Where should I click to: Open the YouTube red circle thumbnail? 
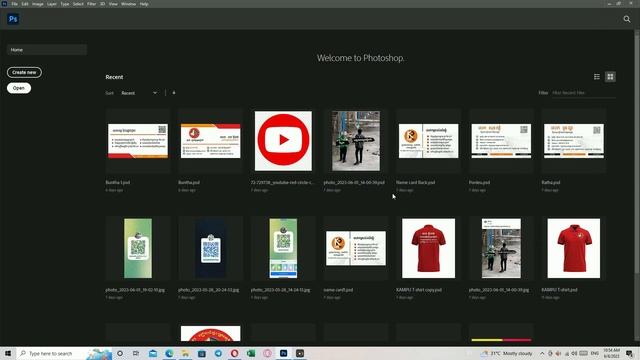pyautogui.click(x=283, y=141)
